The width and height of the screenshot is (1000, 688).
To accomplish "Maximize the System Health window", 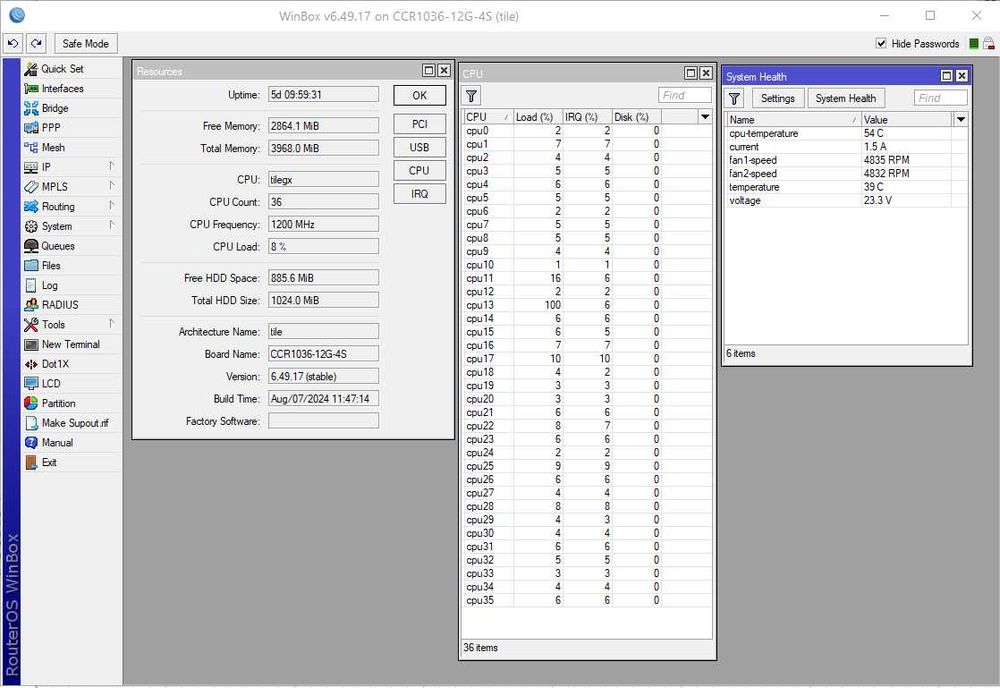I will [x=947, y=77].
